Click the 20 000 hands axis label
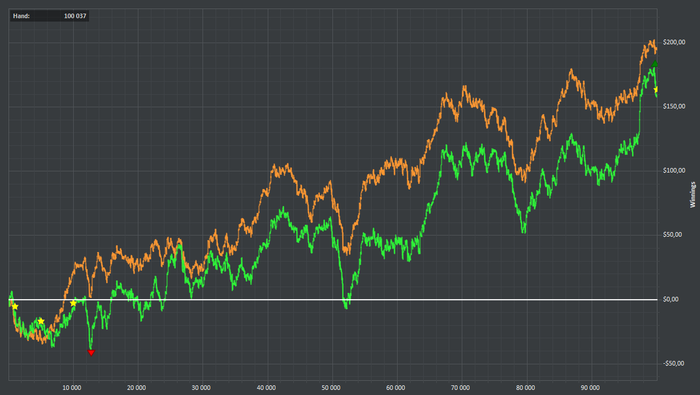The width and height of the screenshot is (700, 395). pos(137,388)
